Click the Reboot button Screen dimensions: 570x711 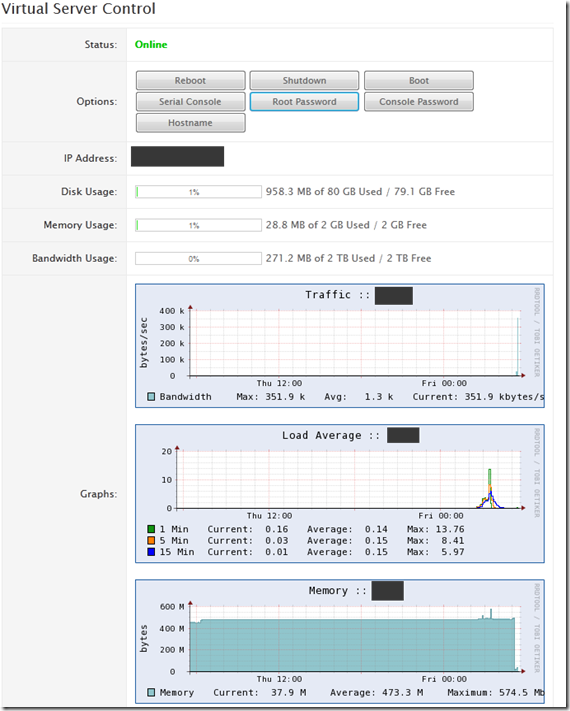point(190,80)
